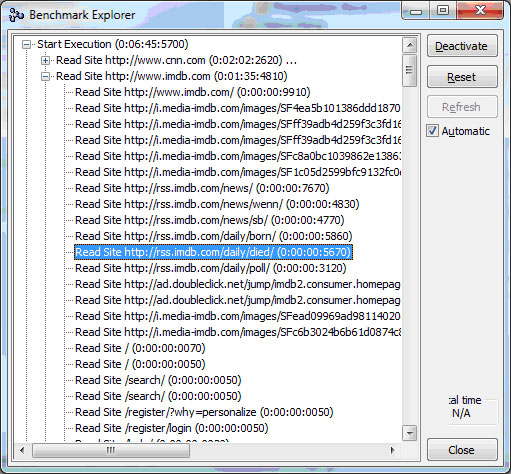
Task: Click the Deactivate button
Action: 462,46
